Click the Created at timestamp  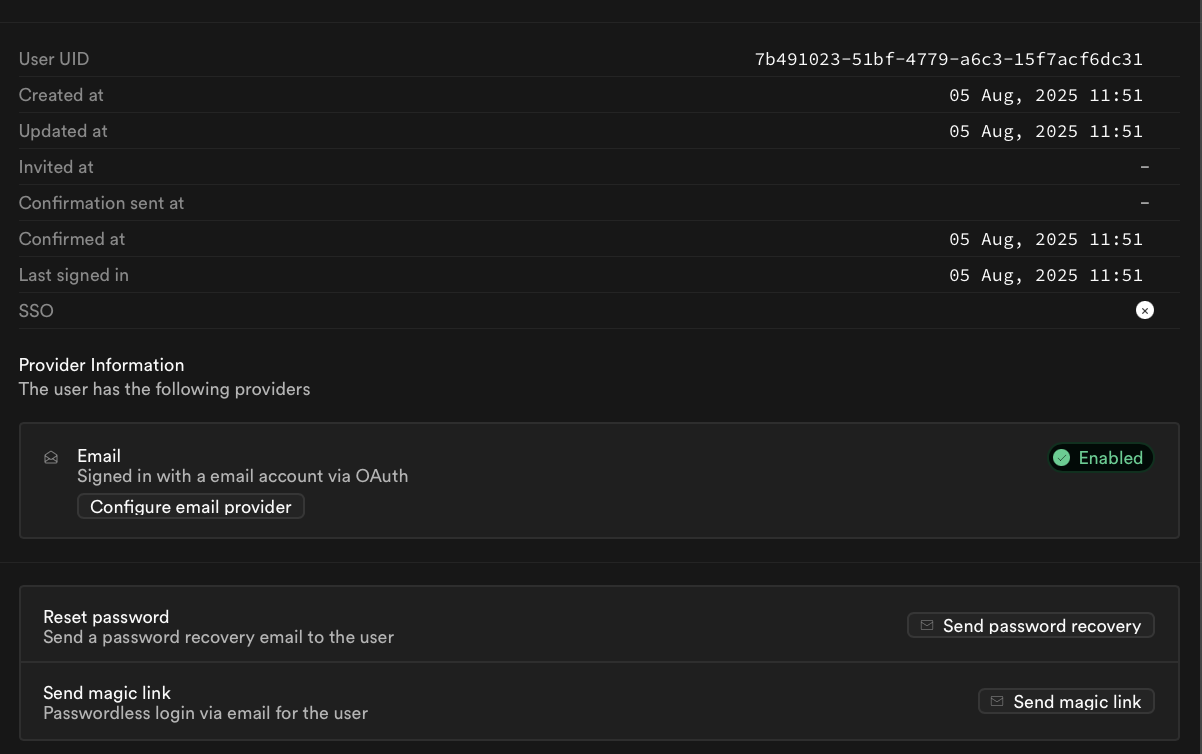(x=1046, y=95)
